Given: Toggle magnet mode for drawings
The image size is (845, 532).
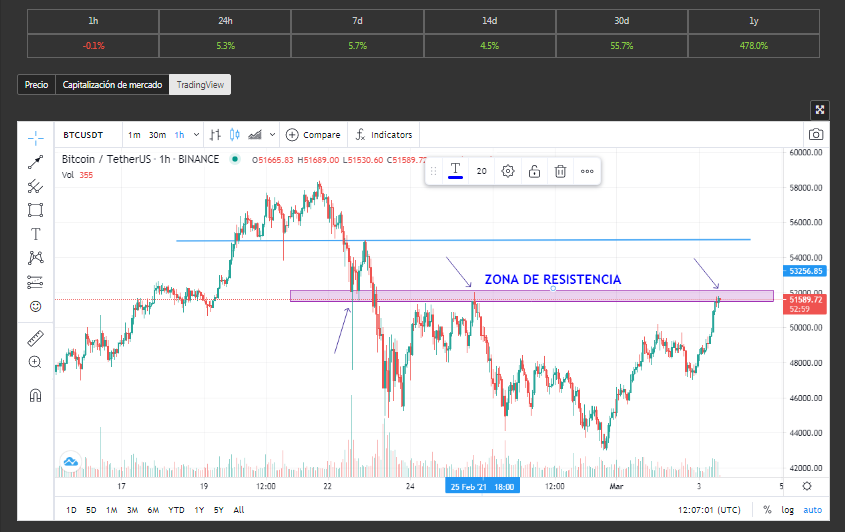Looking at the screenshot, I should click(x=36, y=395).
